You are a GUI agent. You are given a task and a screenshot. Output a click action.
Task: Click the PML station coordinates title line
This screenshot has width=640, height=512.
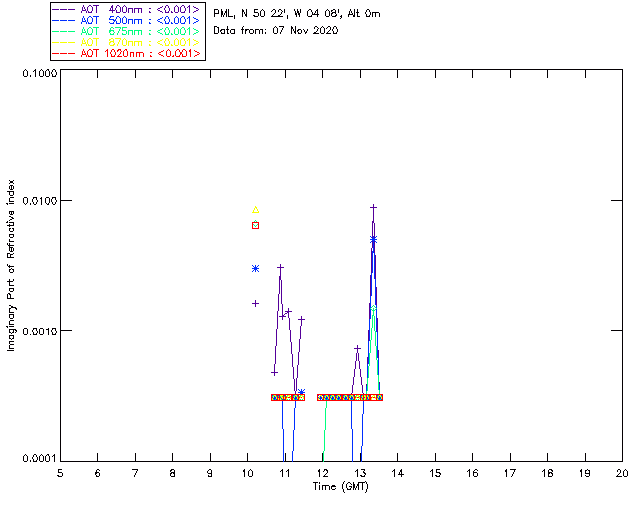(297, 14)
